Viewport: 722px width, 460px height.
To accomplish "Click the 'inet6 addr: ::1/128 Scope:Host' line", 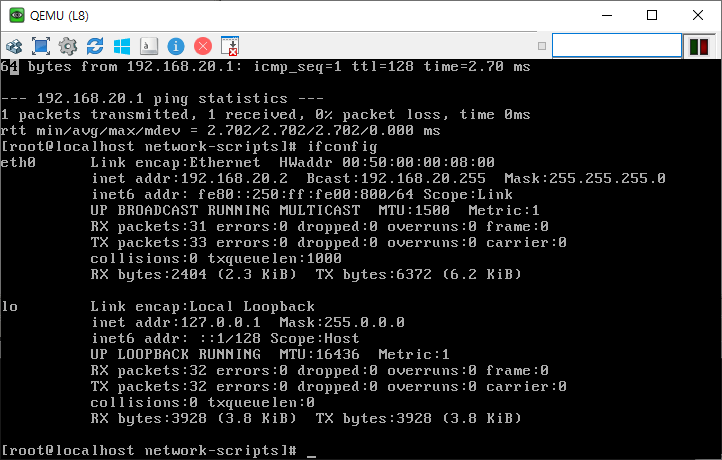I will coord(225,338).
